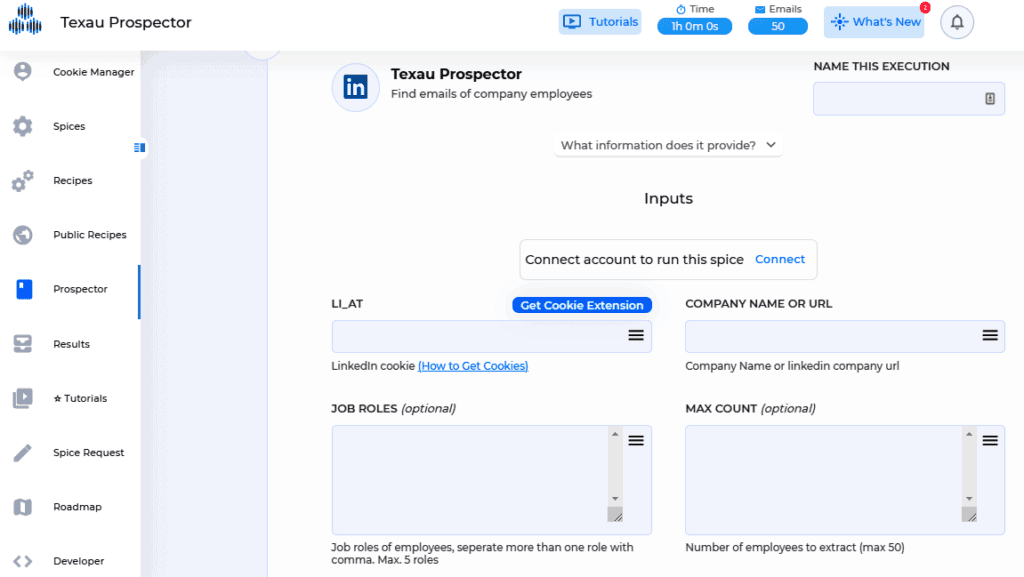Click the Name This Execution input
The image size is (1024, 577).
[x=909, y=99]
